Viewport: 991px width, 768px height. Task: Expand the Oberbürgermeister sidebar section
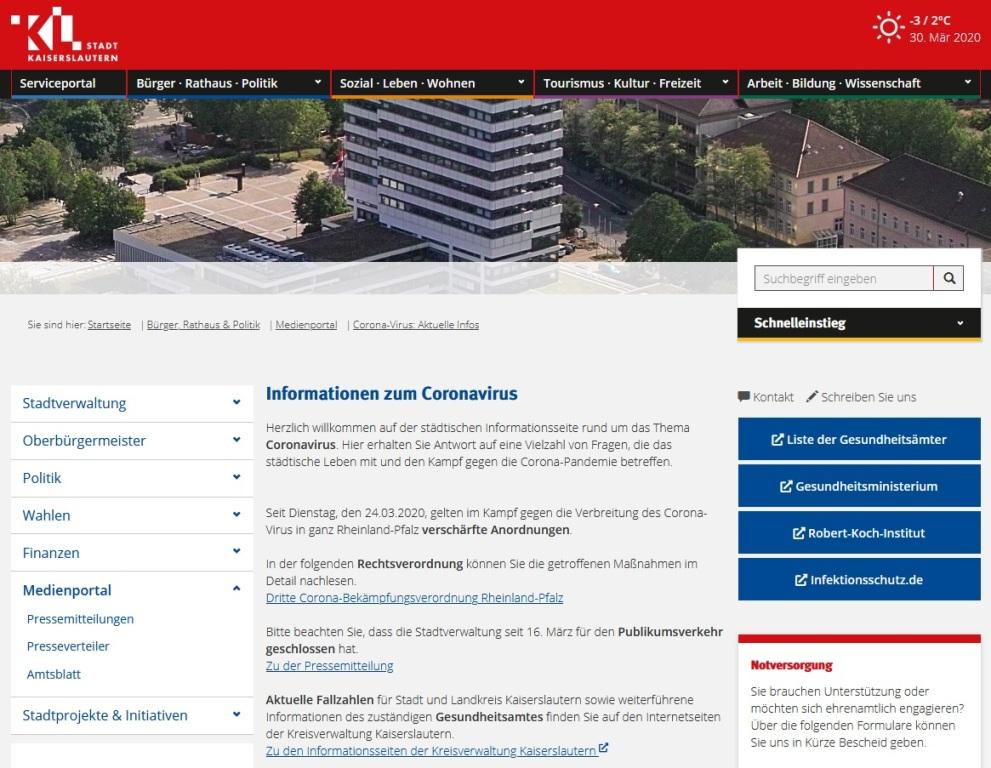click(x=236, y=440)
